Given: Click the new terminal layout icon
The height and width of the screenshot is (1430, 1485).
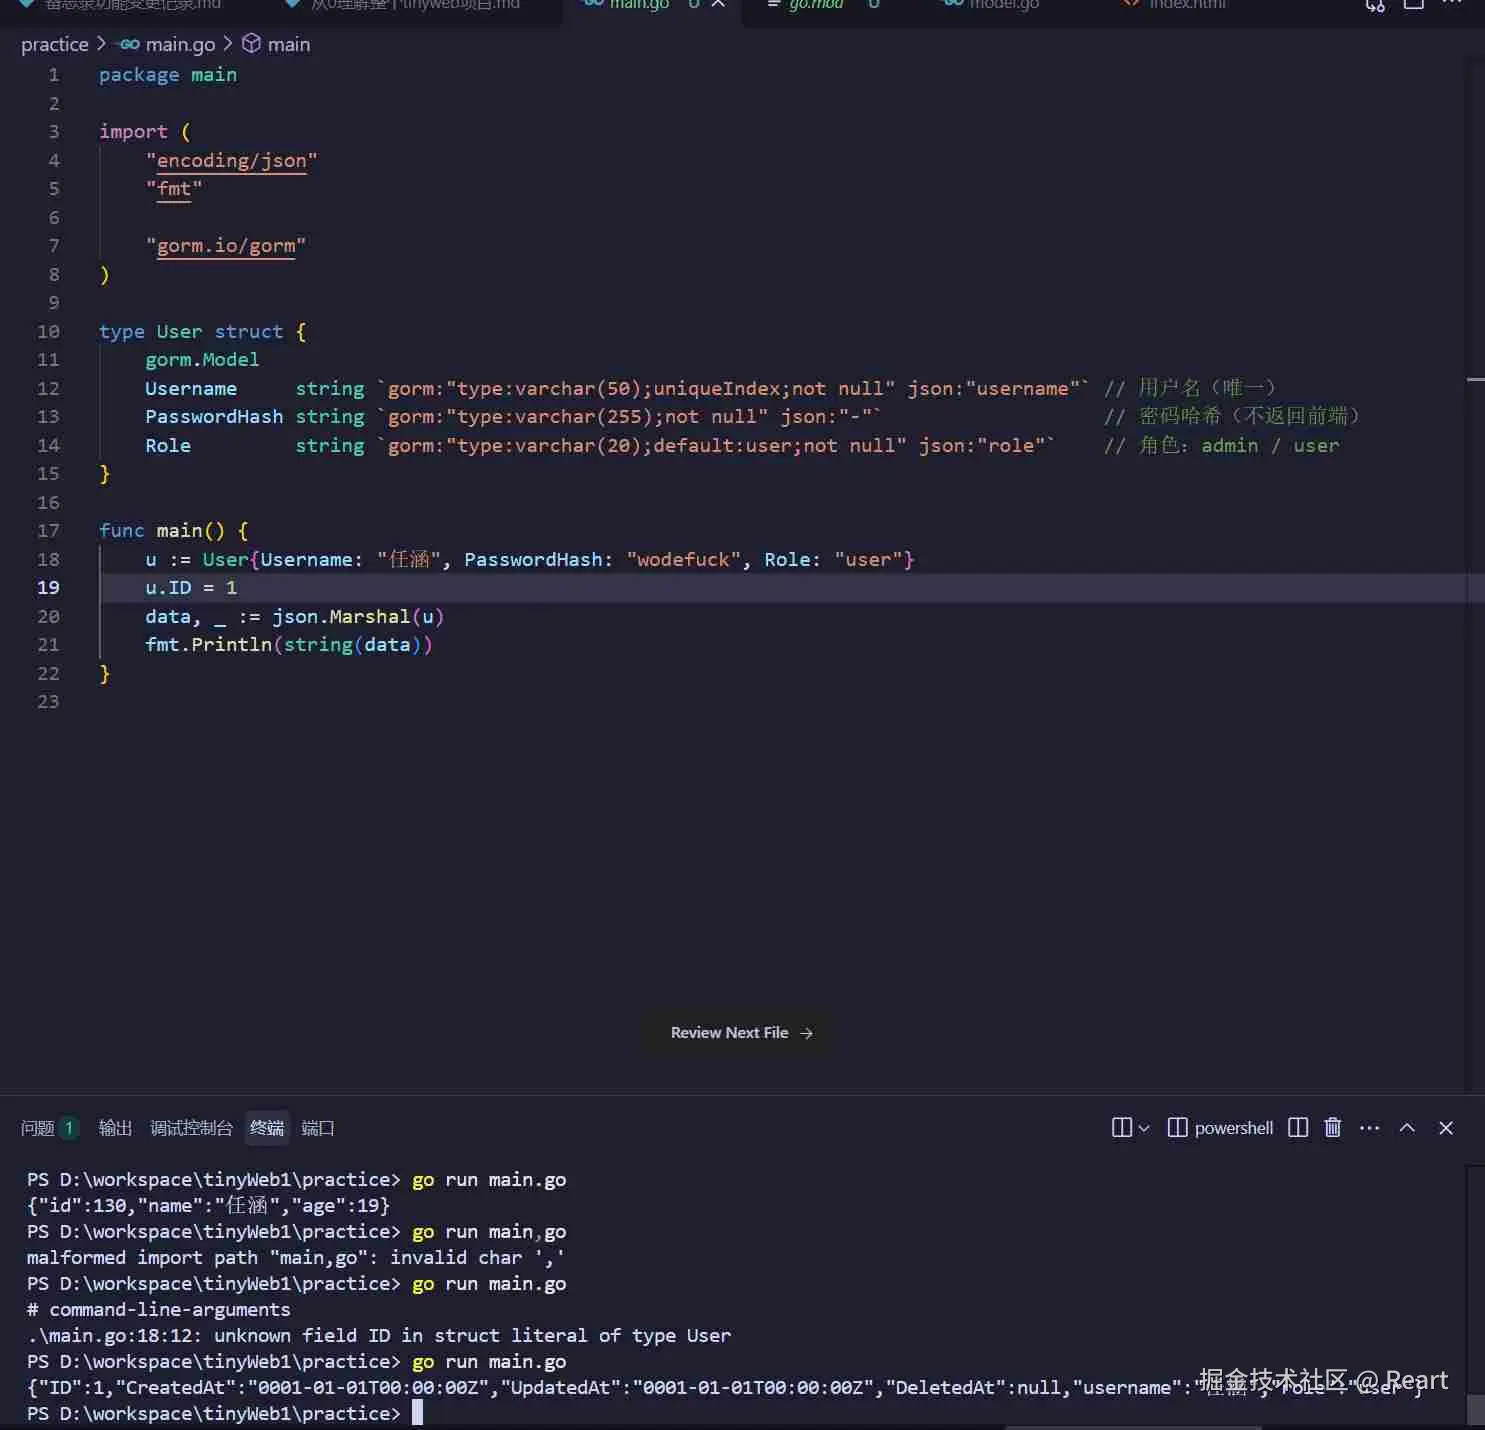Looking at the screenshot, I should [1122, 1128].
